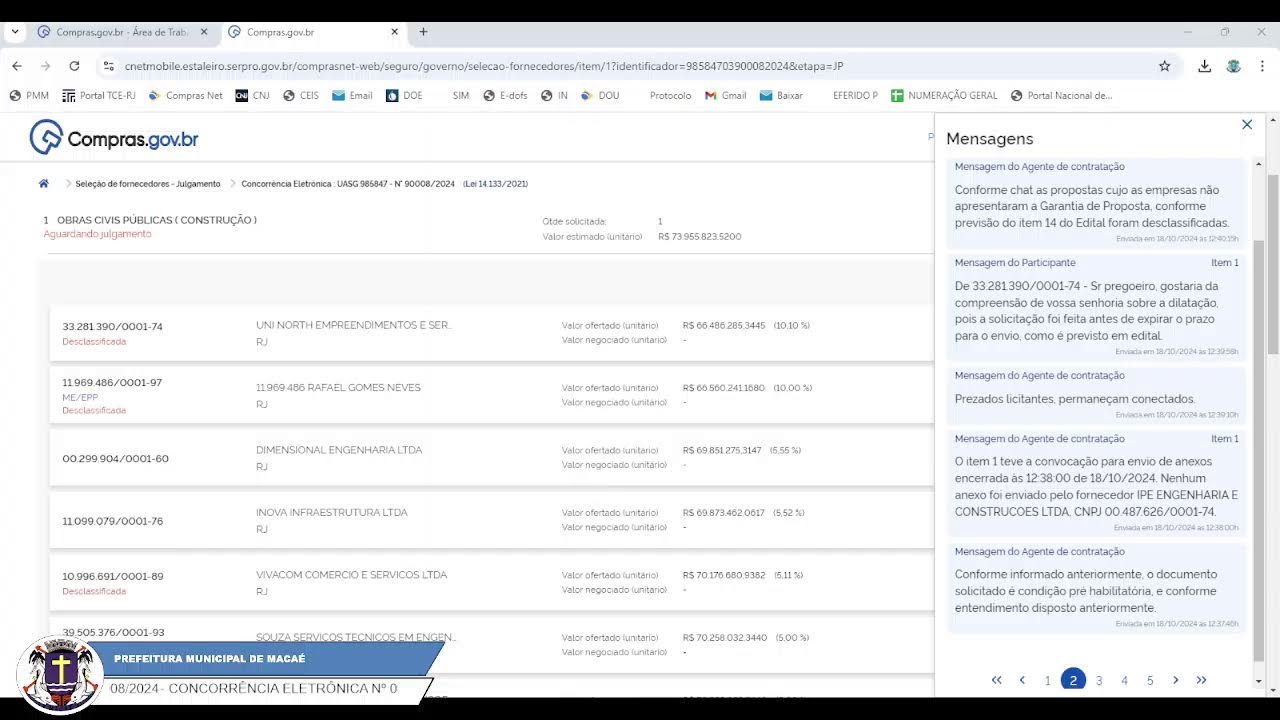This screenshot has width=1280, height=720.
Task: Select UNI NORTH EMPREENDIMENTOS supplier row
Action: 492,334
